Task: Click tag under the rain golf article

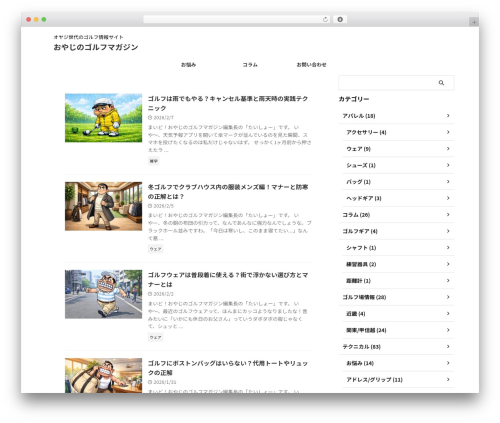Action: pyautogui.click(x=154, y=161)
